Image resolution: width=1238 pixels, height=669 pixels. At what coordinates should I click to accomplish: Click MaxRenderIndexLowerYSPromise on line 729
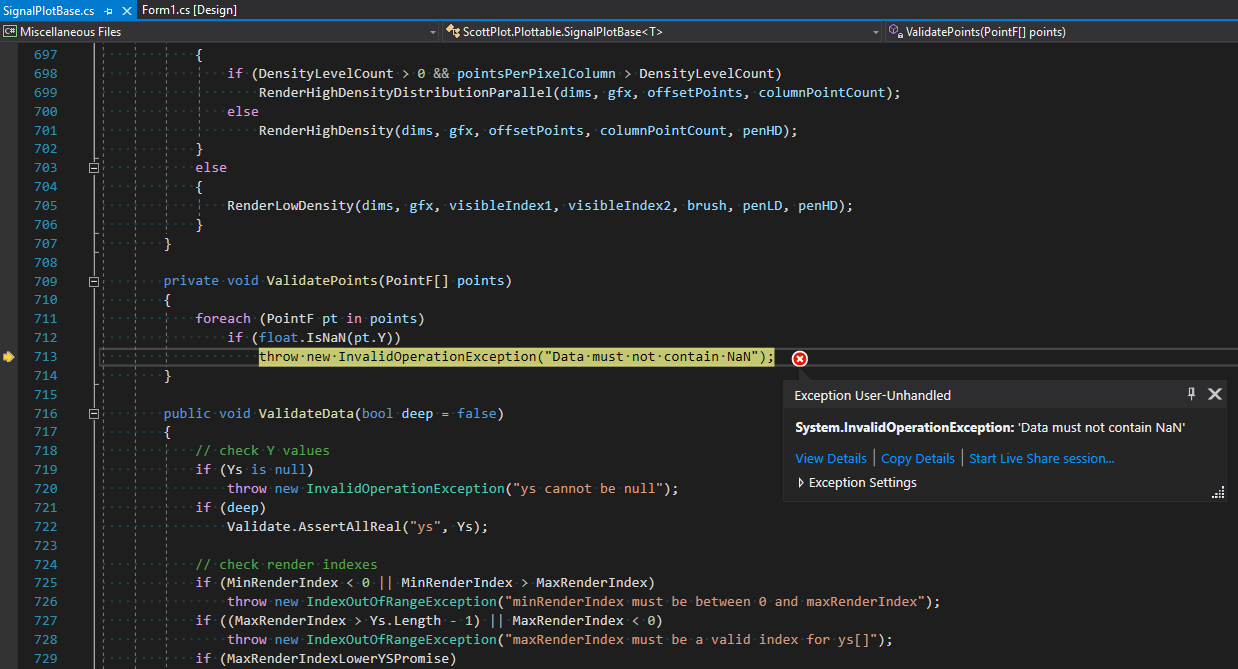click(338, 658)
